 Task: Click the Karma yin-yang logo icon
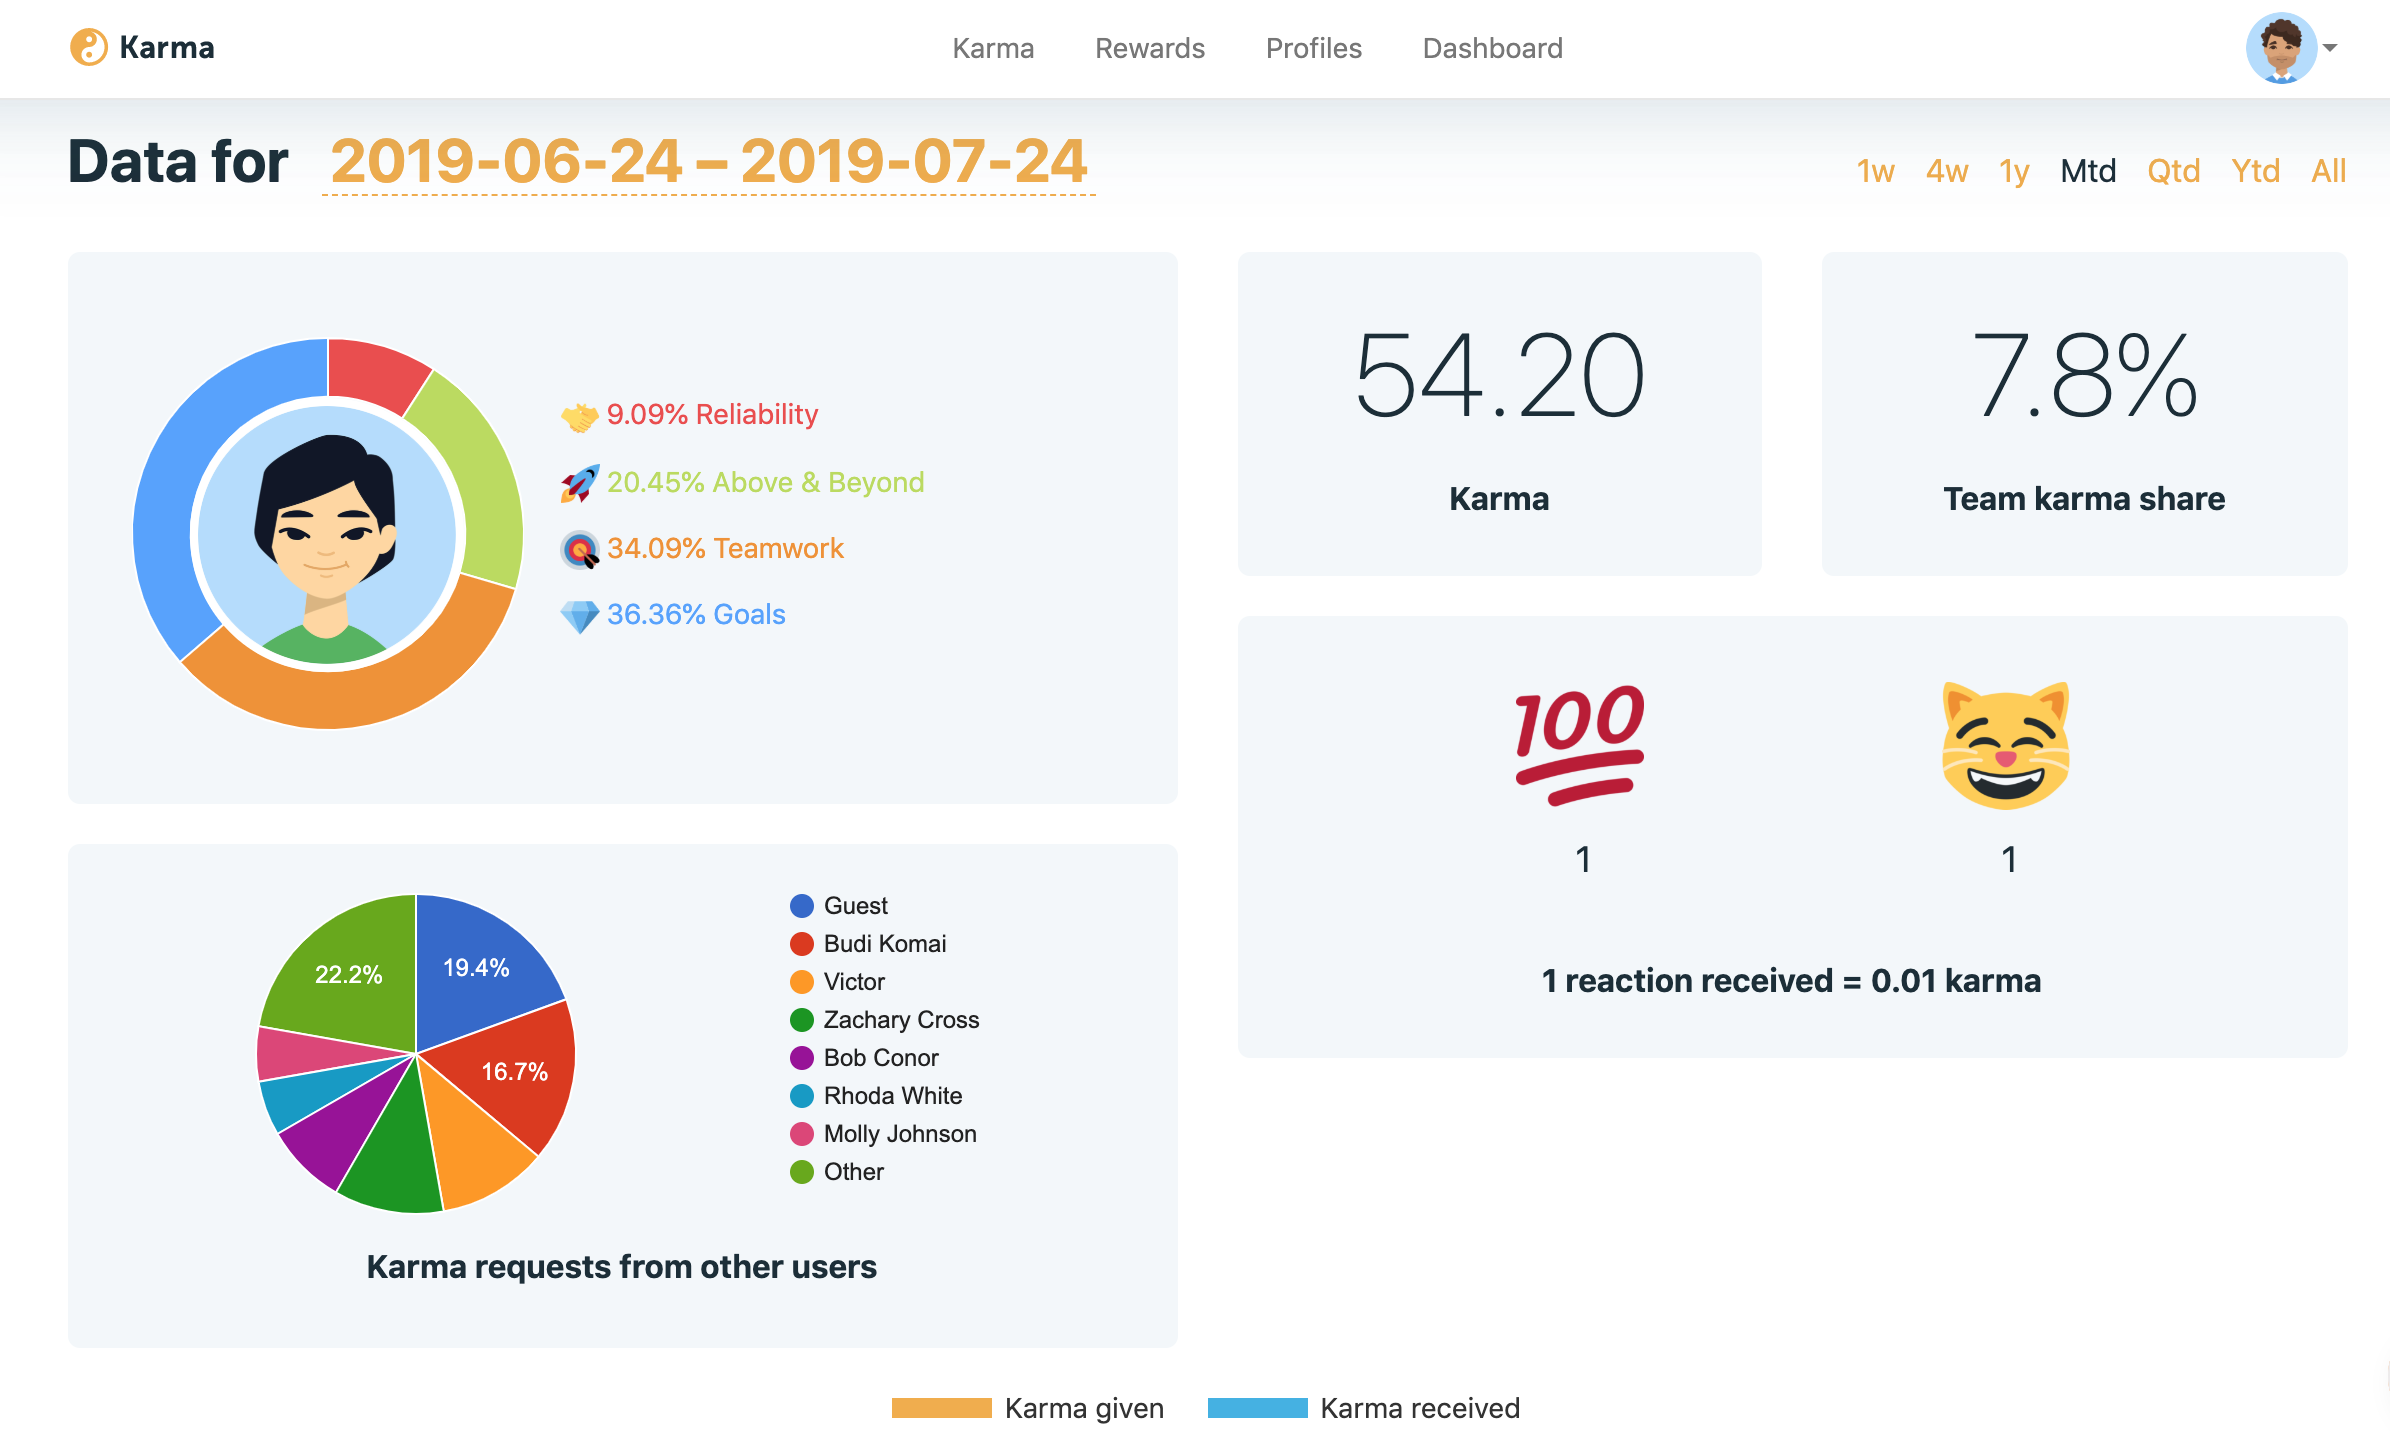(x=88, y=47)
